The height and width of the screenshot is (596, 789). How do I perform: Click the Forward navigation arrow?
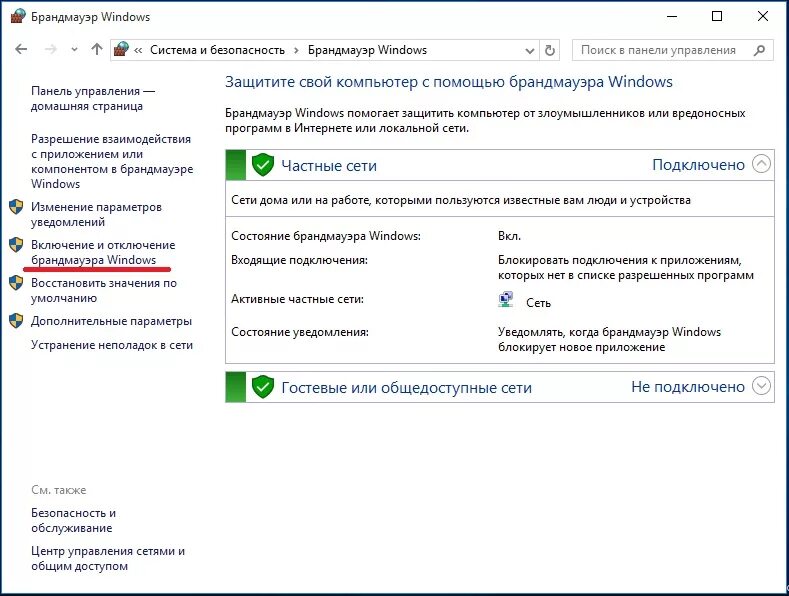click(x=50, y=49)
